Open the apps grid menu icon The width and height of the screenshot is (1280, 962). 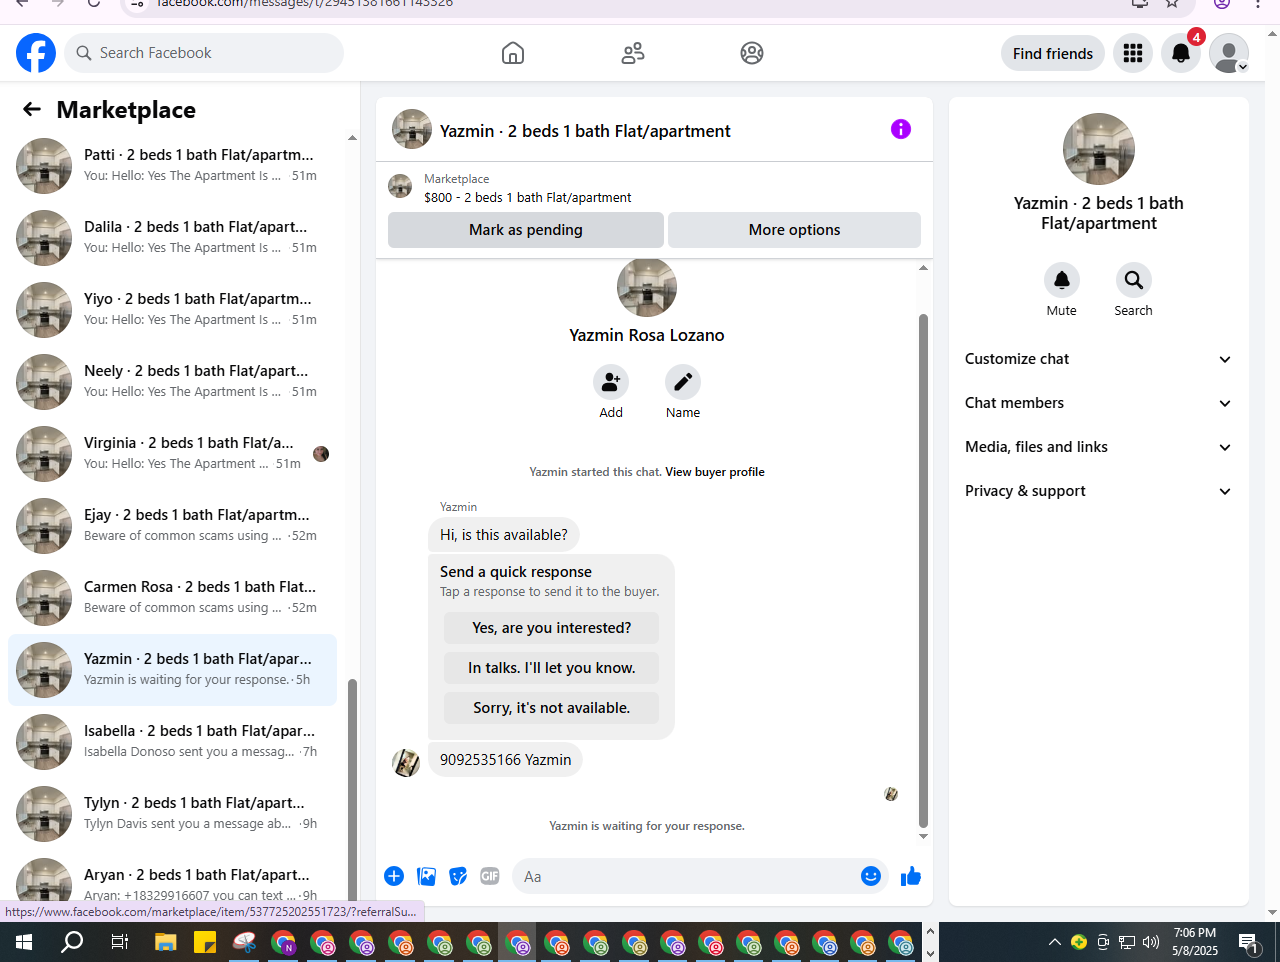(1133, 53)
